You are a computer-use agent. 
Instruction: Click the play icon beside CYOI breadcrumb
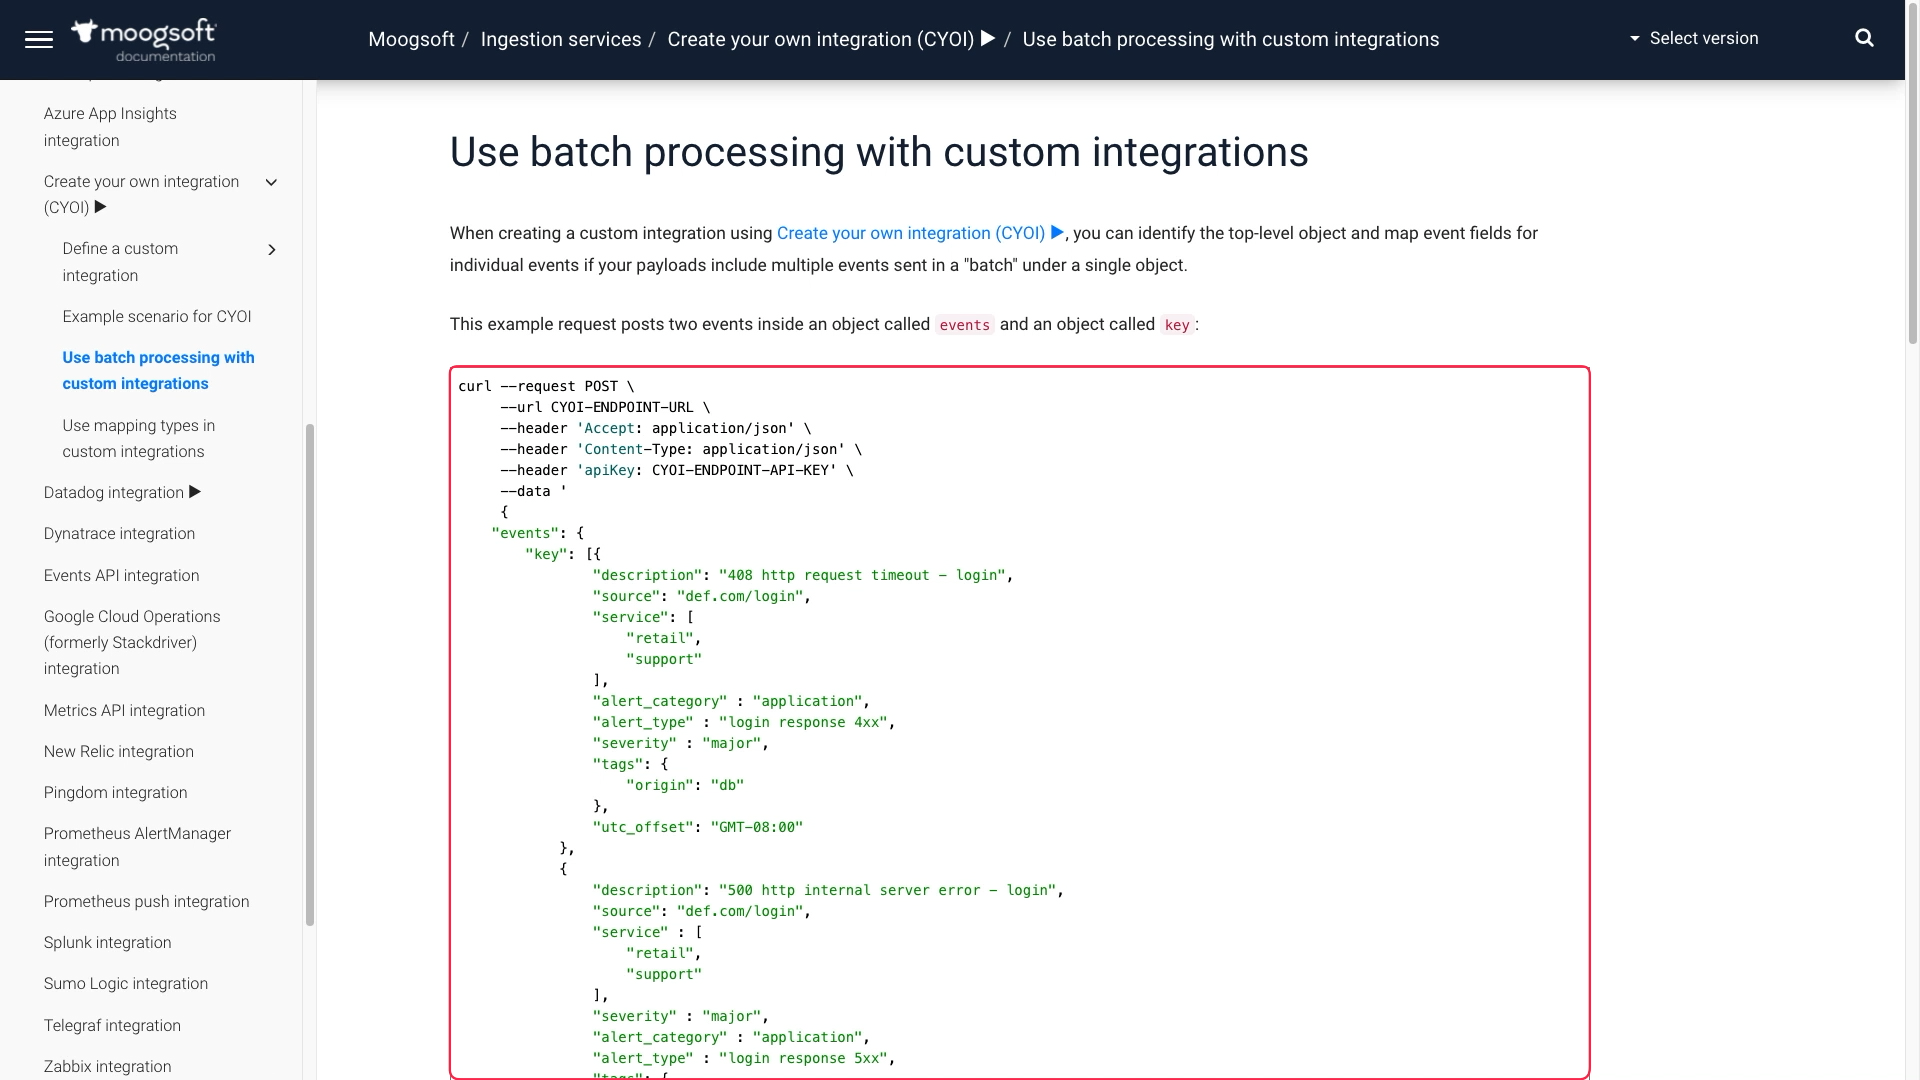click(988, 38)
